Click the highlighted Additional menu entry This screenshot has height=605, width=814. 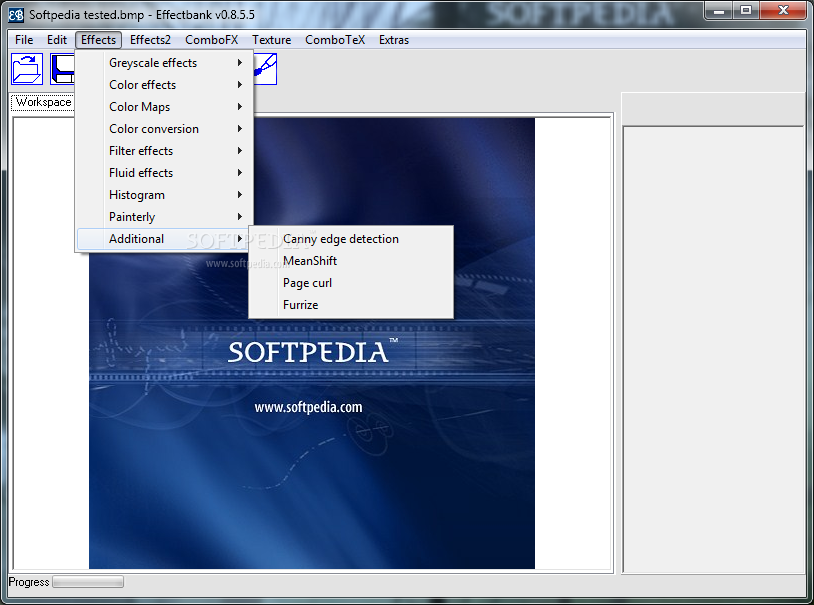tap(164, 239)
